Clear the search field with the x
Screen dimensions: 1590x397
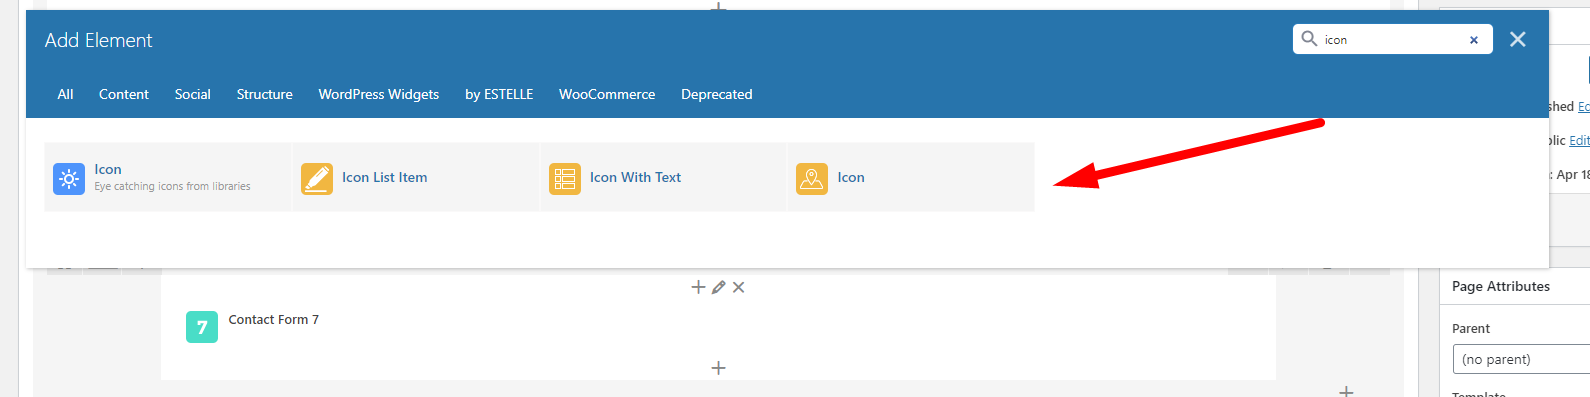tap(1473, 40)
